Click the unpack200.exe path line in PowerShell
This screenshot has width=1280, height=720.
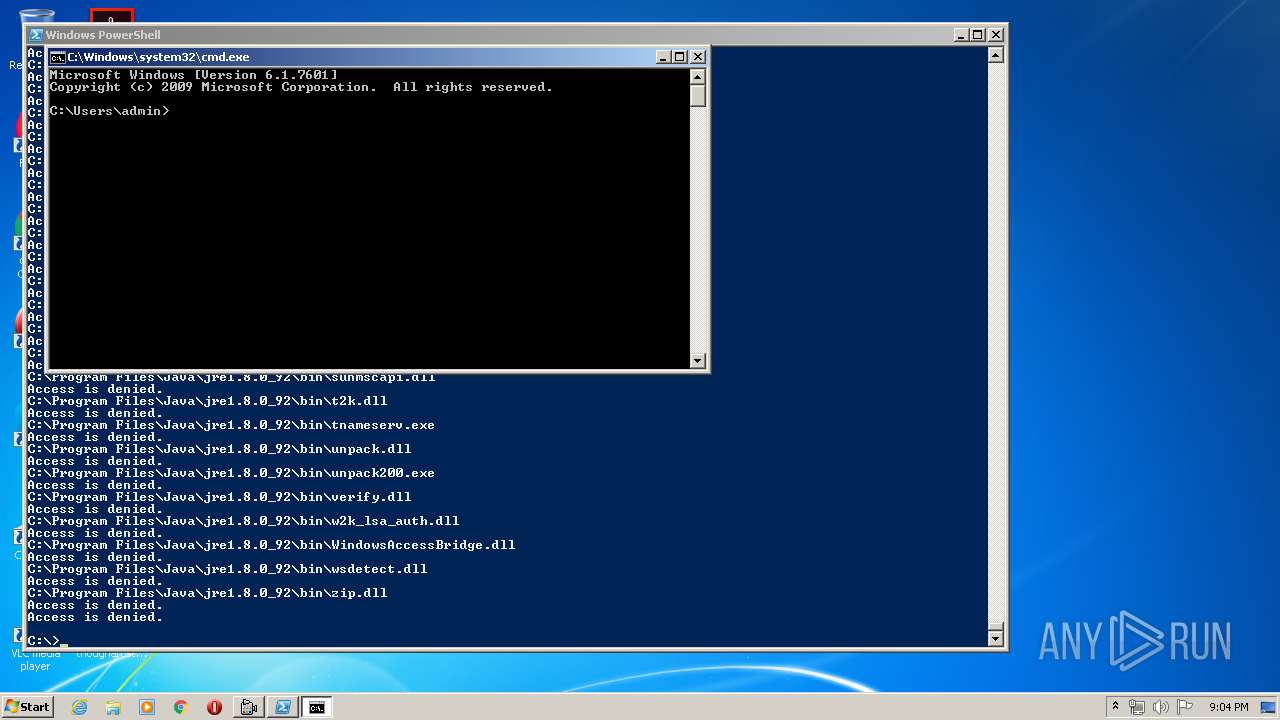point(231,473)
